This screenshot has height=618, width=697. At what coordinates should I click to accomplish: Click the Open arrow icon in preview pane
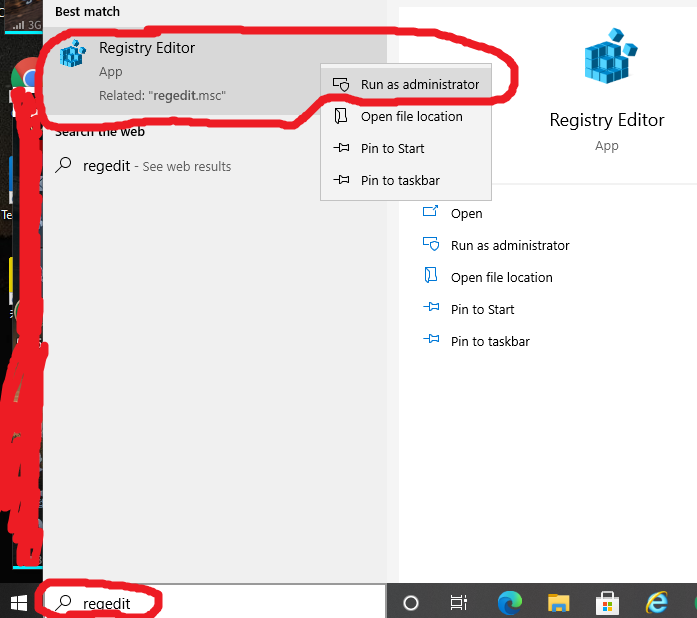click(430, 211)
